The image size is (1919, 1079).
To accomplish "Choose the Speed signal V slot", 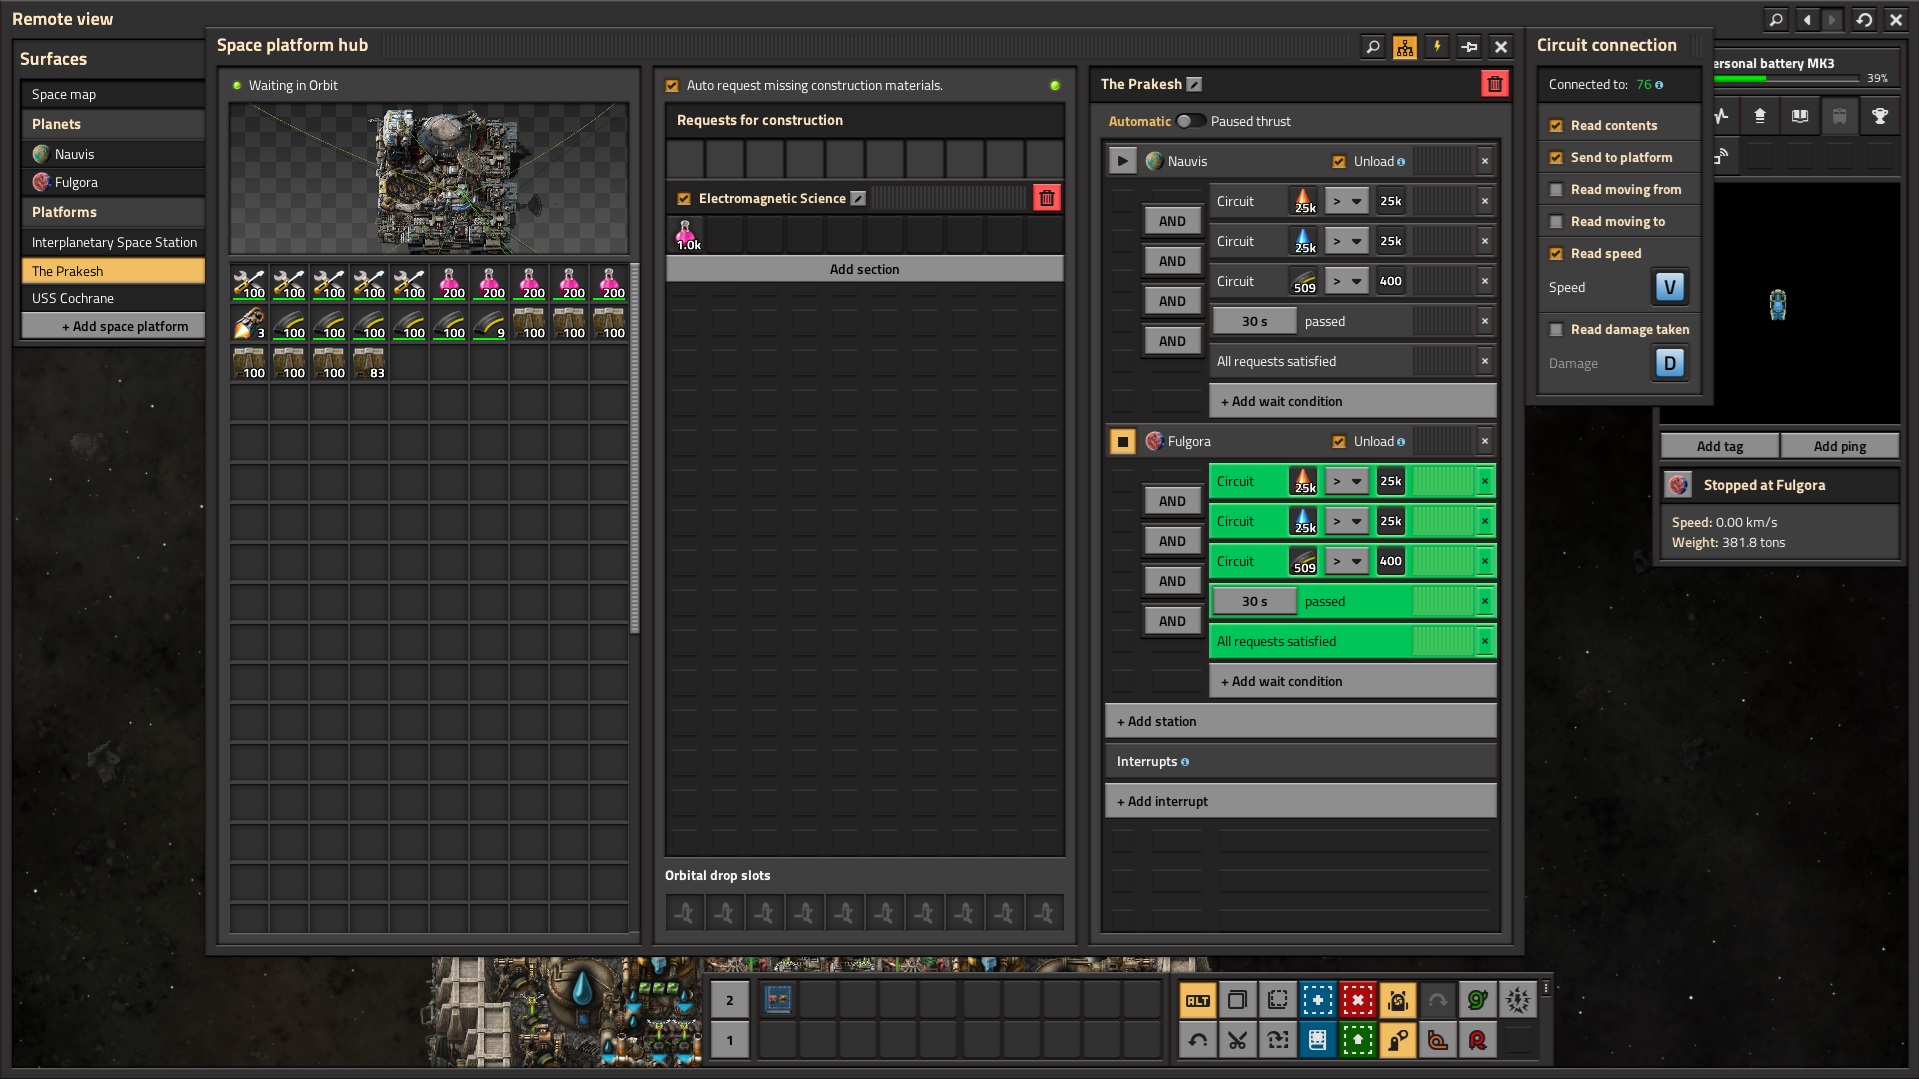I will 1669,287.
